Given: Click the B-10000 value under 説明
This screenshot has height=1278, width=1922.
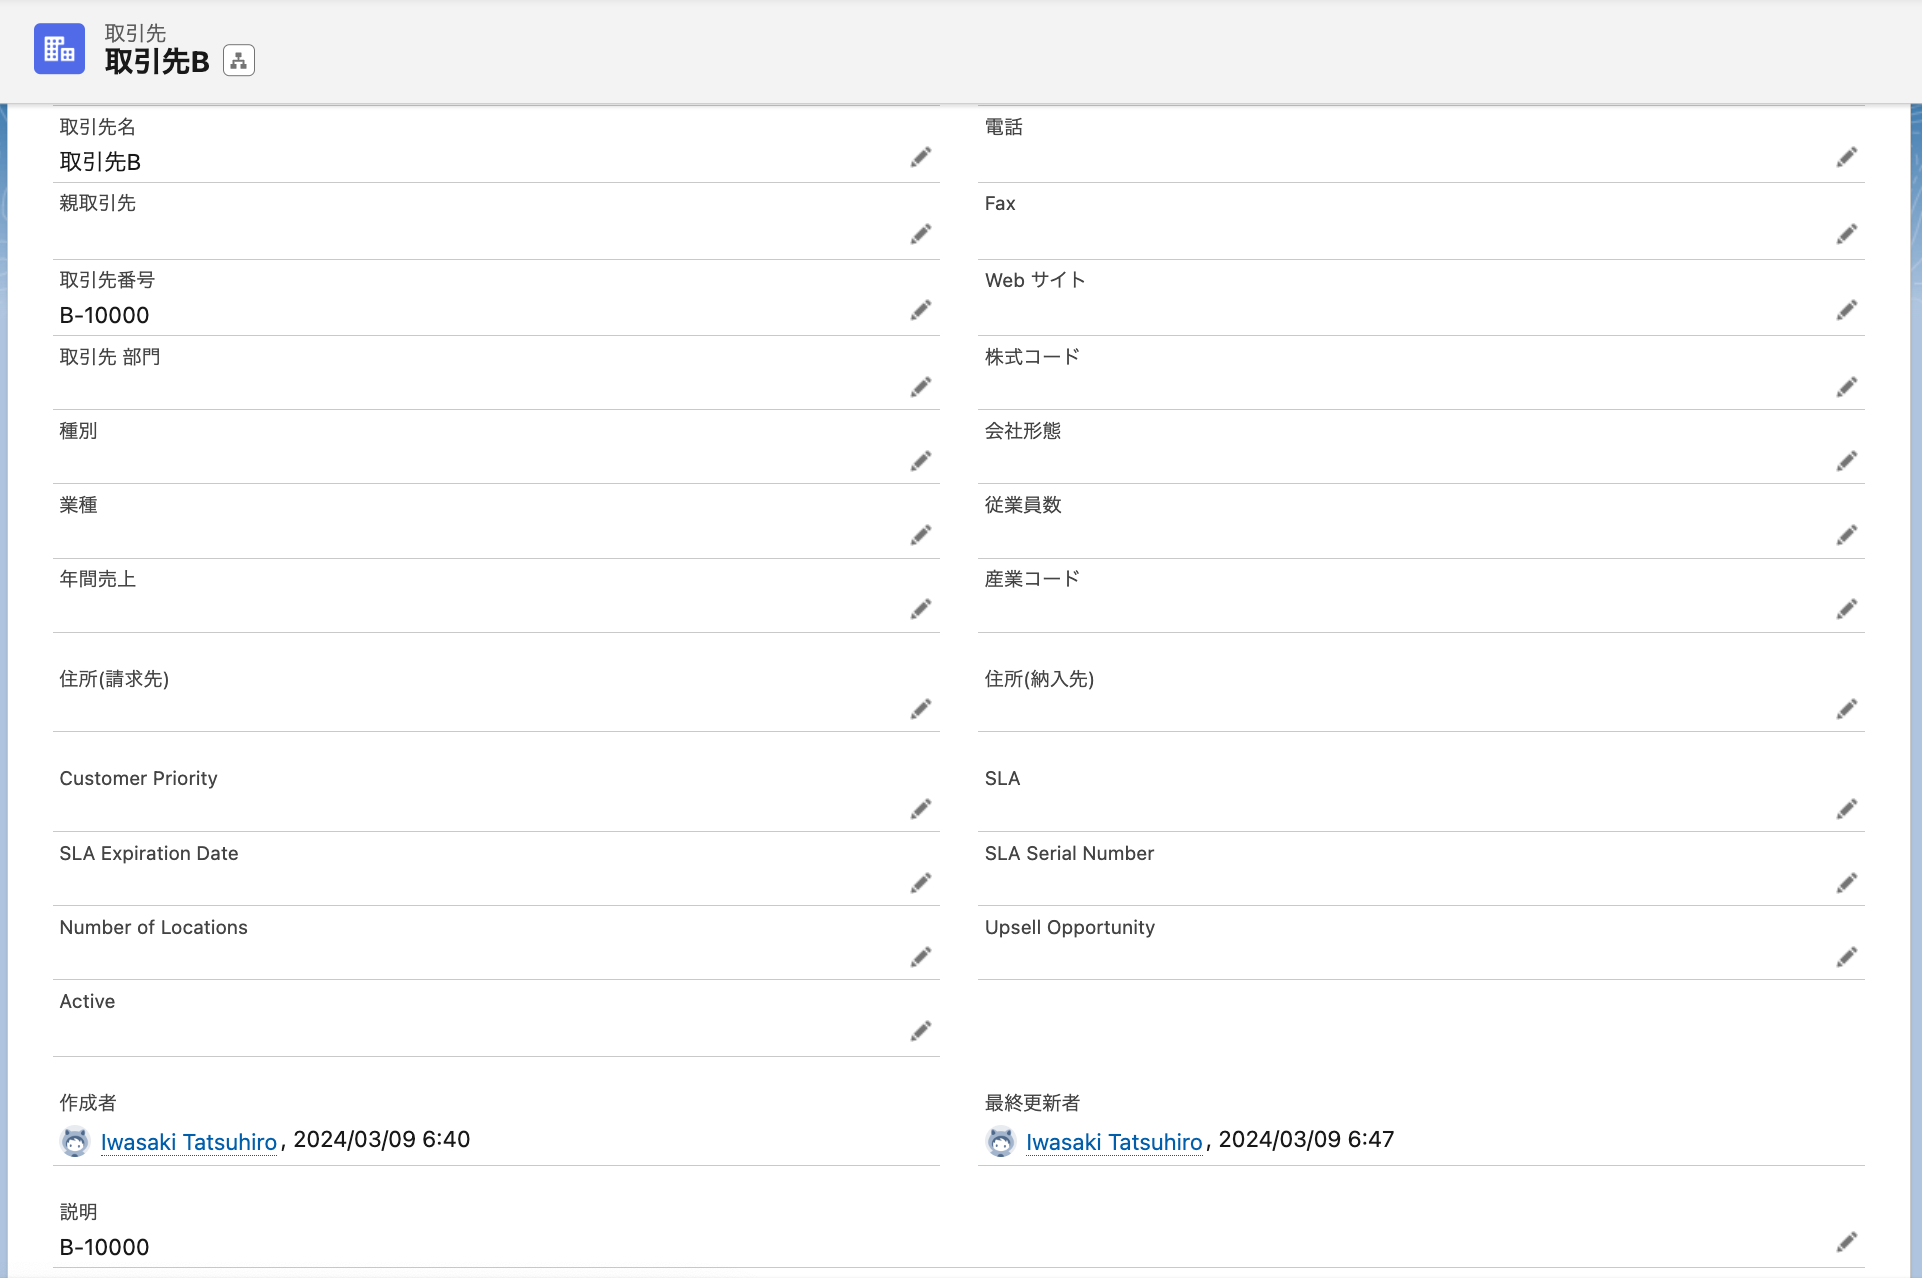Looking at the screenshot, I should pyautogui.click(x=104, y=1247).
